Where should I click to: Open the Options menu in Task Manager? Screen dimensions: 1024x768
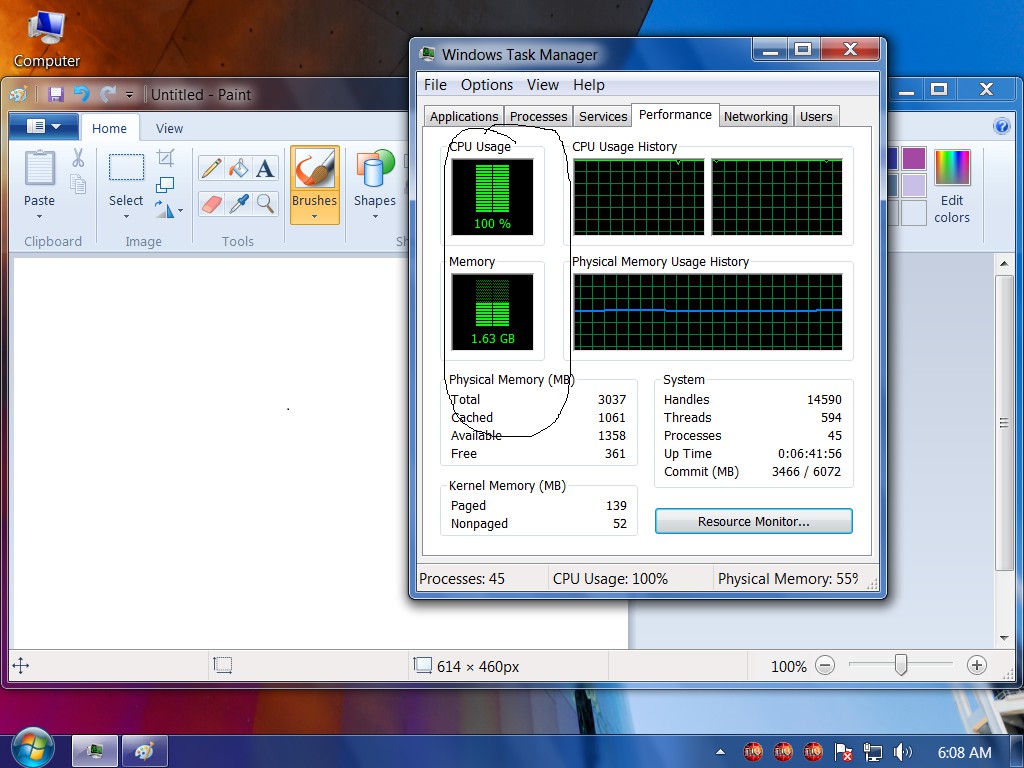coord(487,85)
